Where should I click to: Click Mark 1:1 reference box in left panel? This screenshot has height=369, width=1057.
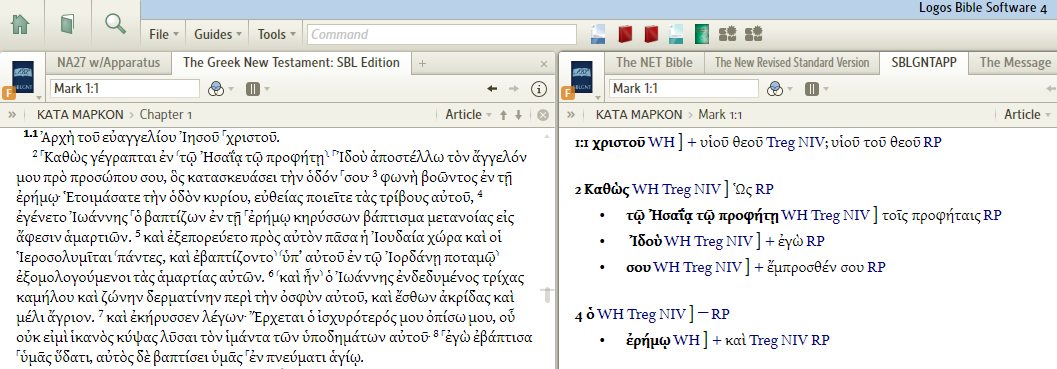coord(125,88)
